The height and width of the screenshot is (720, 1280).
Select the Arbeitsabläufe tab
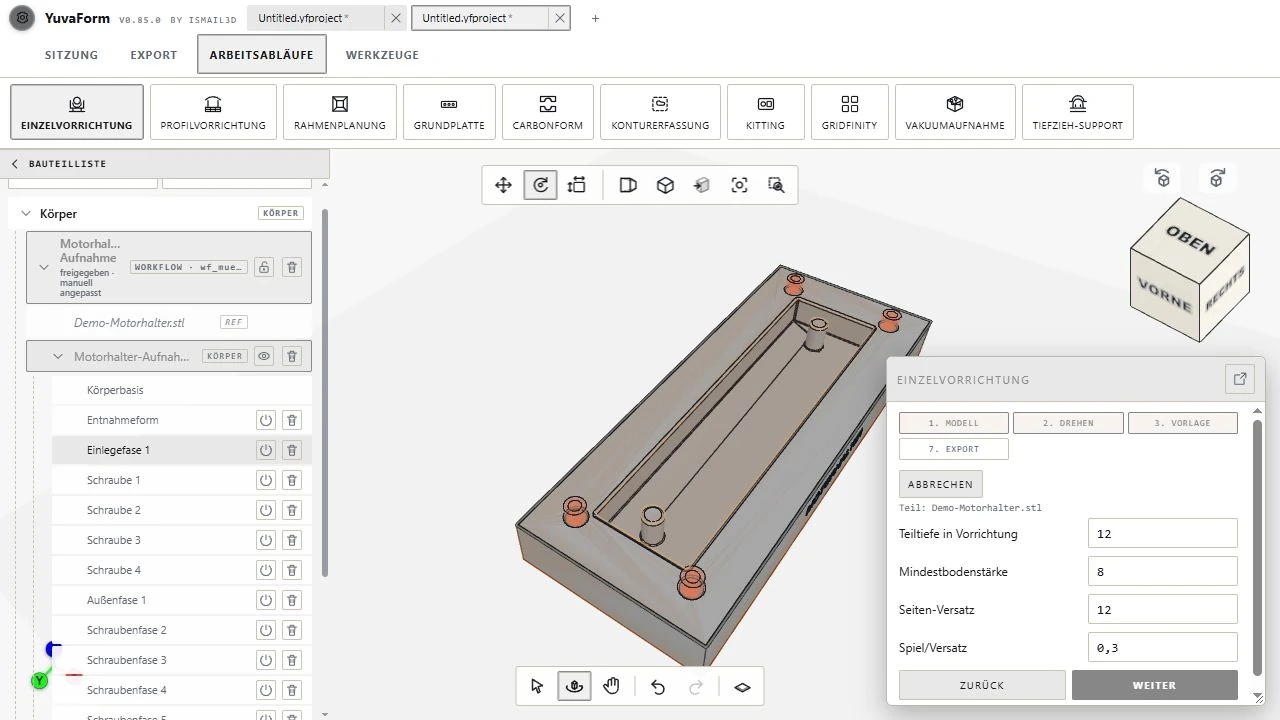pyautogui.click(x=262, y=55)
